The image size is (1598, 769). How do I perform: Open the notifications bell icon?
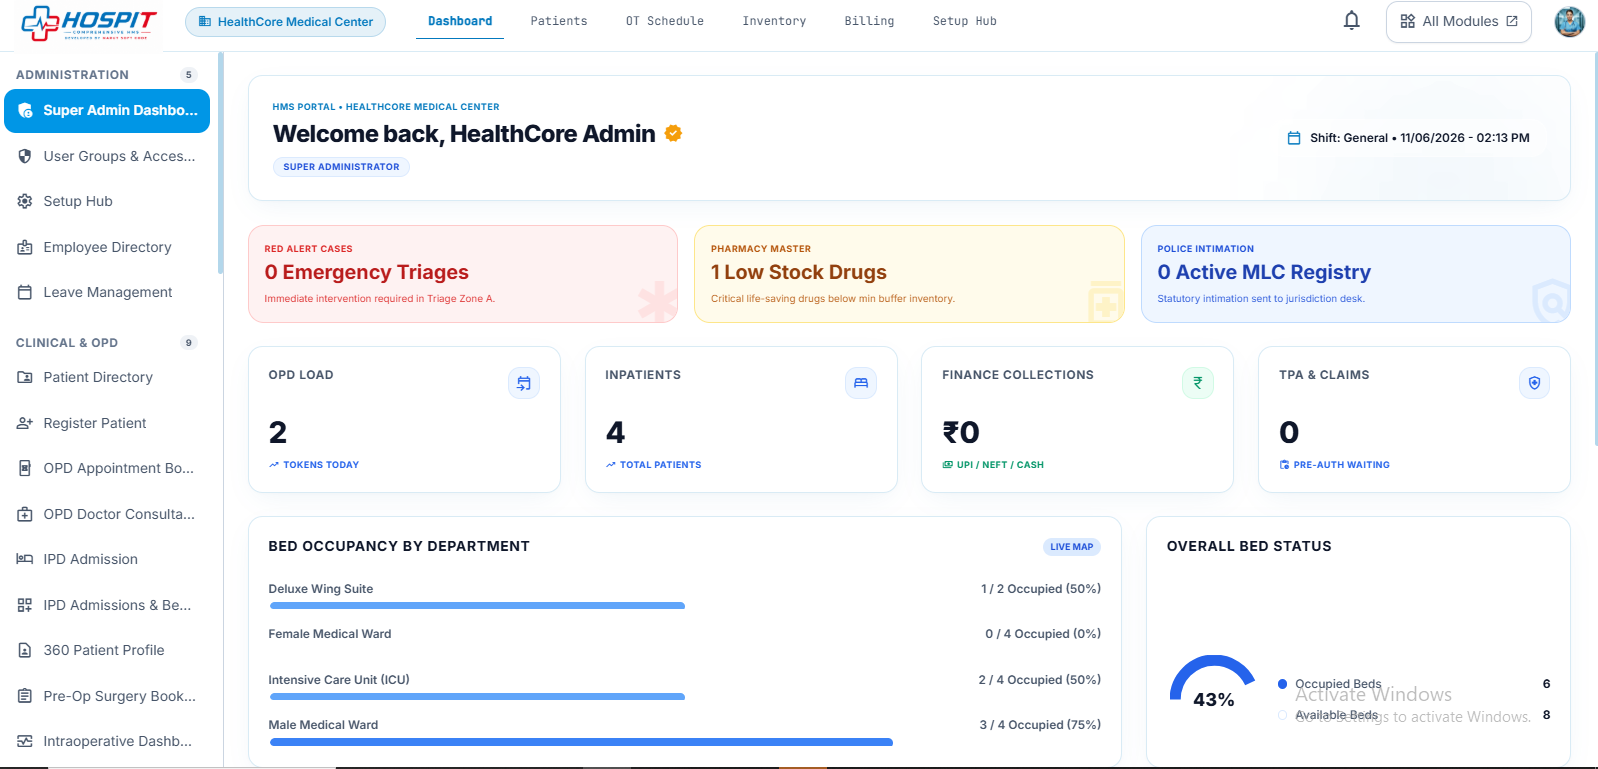point(1351,21)
